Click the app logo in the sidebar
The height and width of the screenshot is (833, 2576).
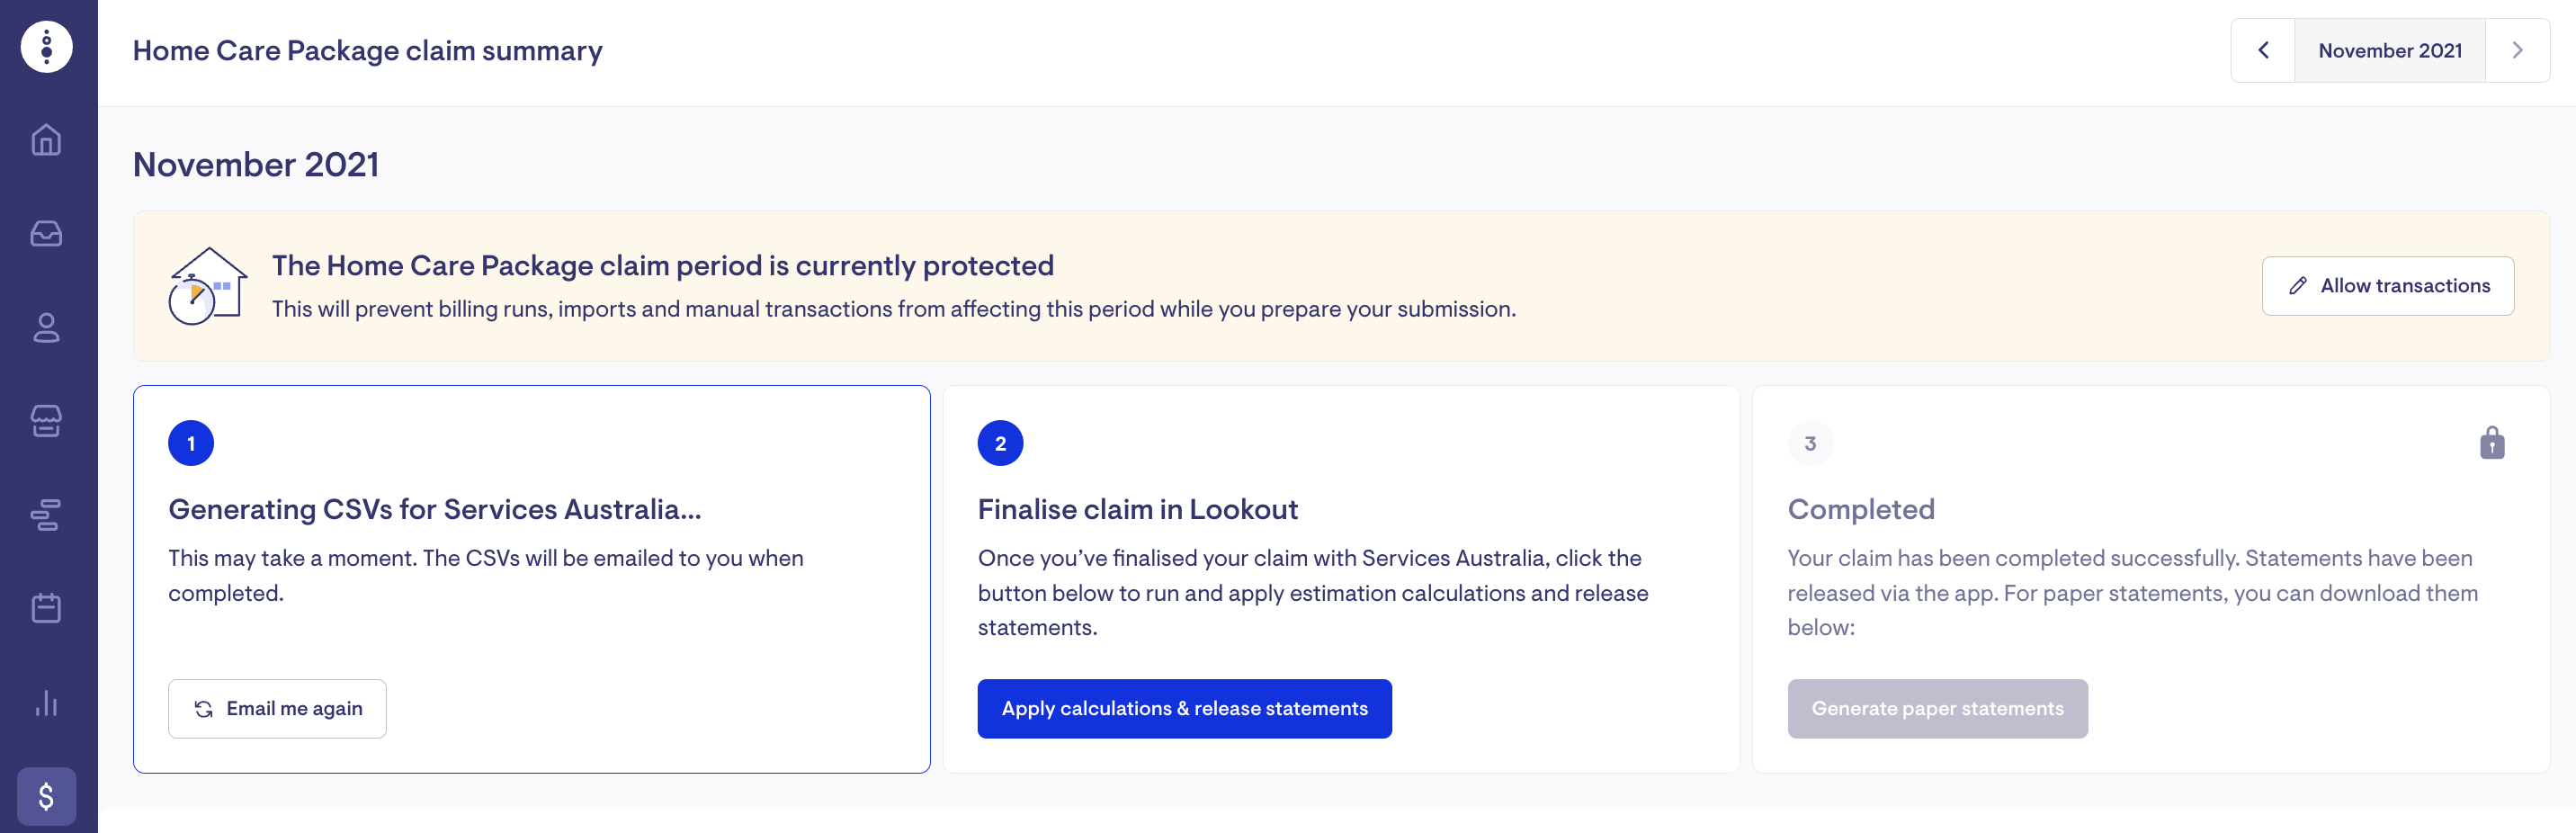point(47,47)
